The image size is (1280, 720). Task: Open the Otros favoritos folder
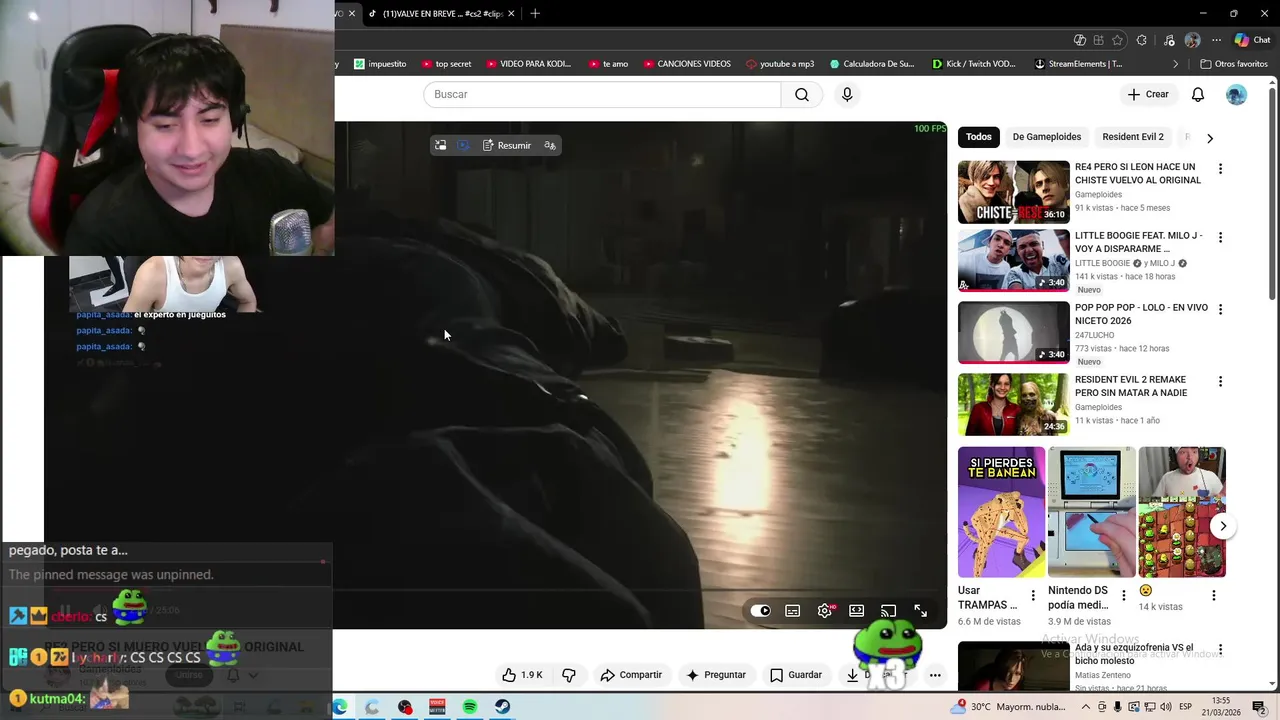tap(1233, 64)
